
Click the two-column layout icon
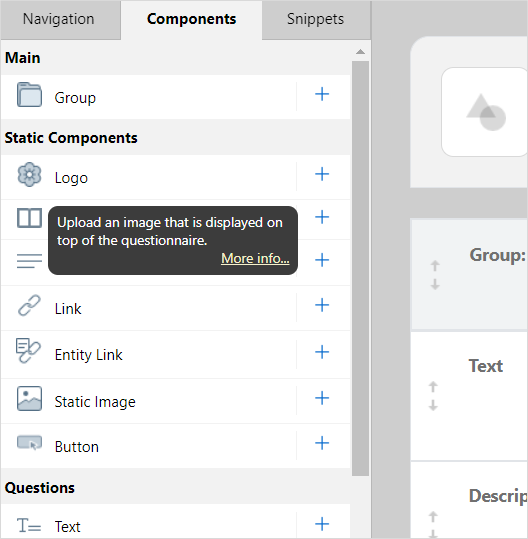[30, 218]
